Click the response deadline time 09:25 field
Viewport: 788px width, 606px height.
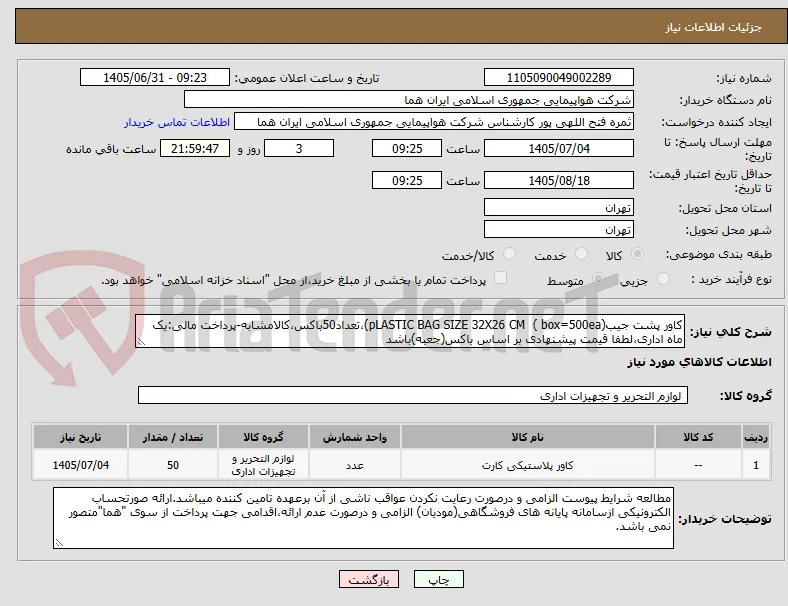click(407, 149)
